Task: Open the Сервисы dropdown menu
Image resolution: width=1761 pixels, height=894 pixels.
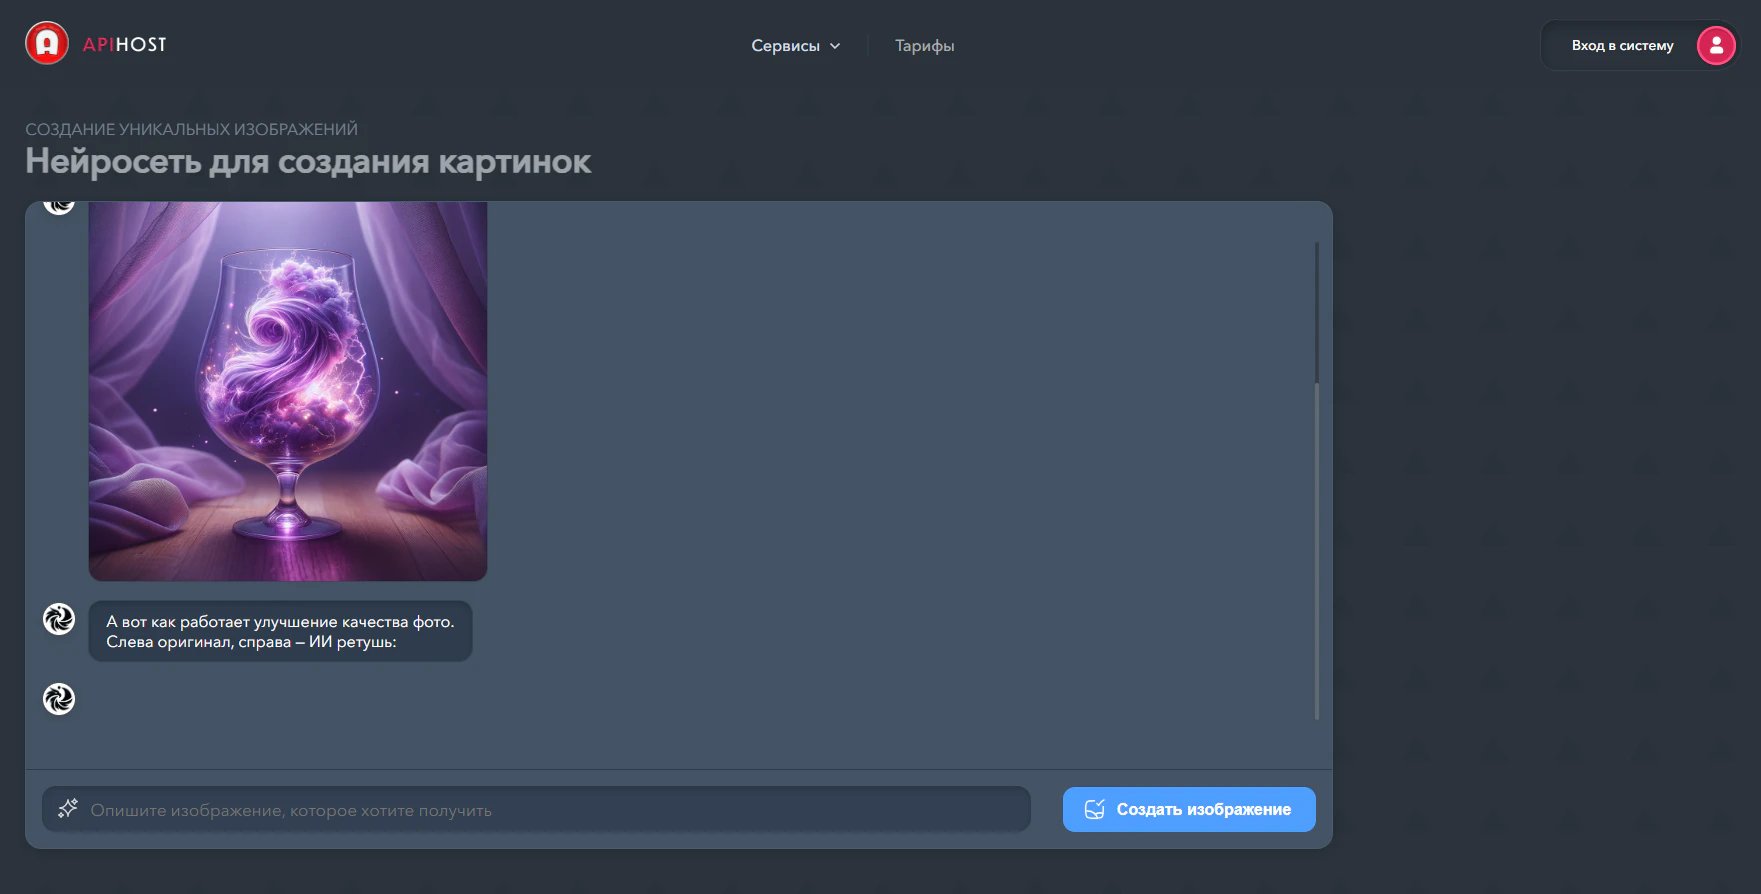Action: pyautogui.click(x=796, y=46)
